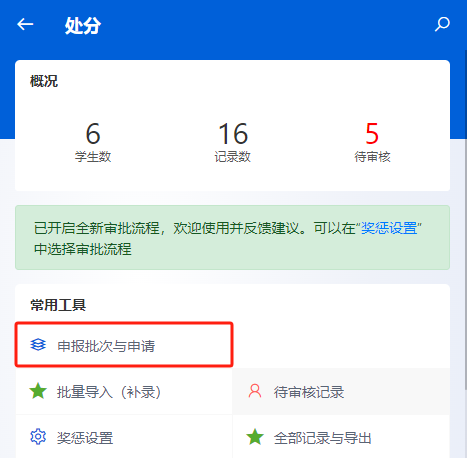This screenshot has width=467, height=458.
Task: Click the back arrow icon
Action: pyautogui.click(x=25, y=24)
